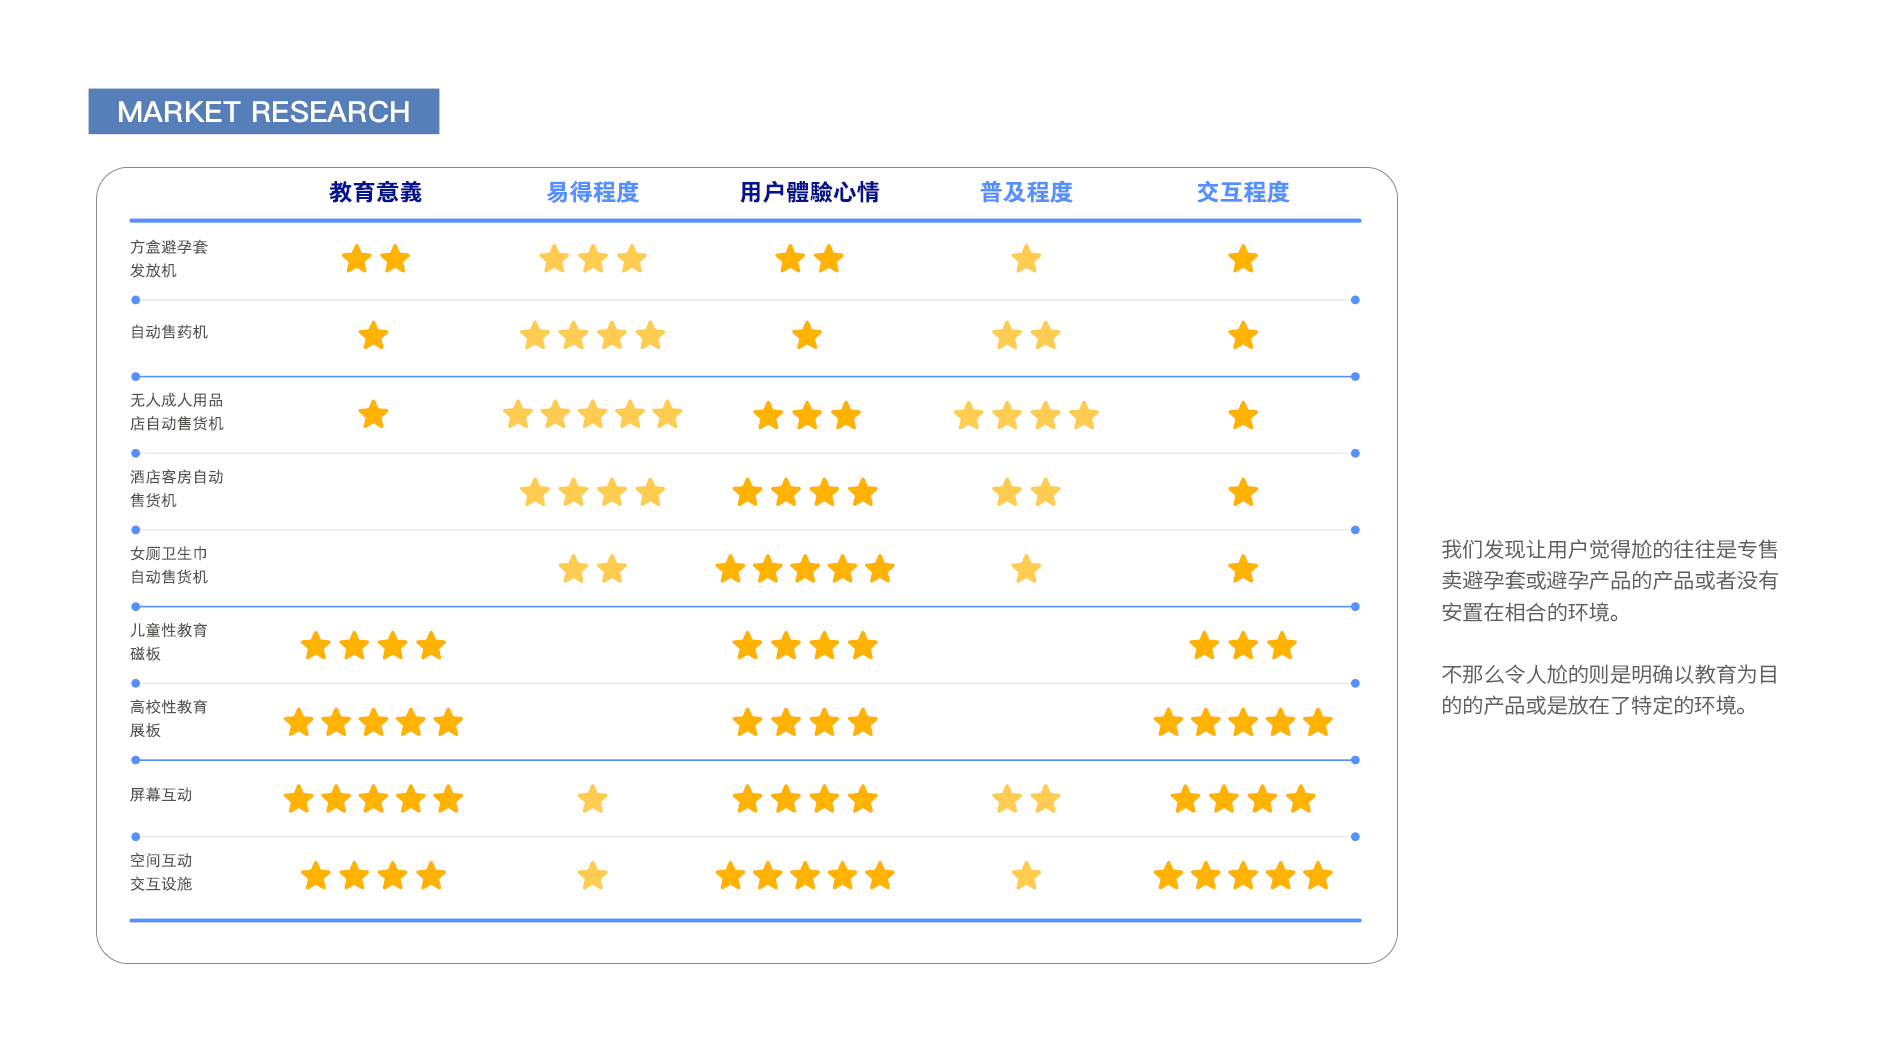Click the 屏幕互动 star under 易得程度
The height and width of the screenshot is (1063, 1890).
[x=592, y=799]
